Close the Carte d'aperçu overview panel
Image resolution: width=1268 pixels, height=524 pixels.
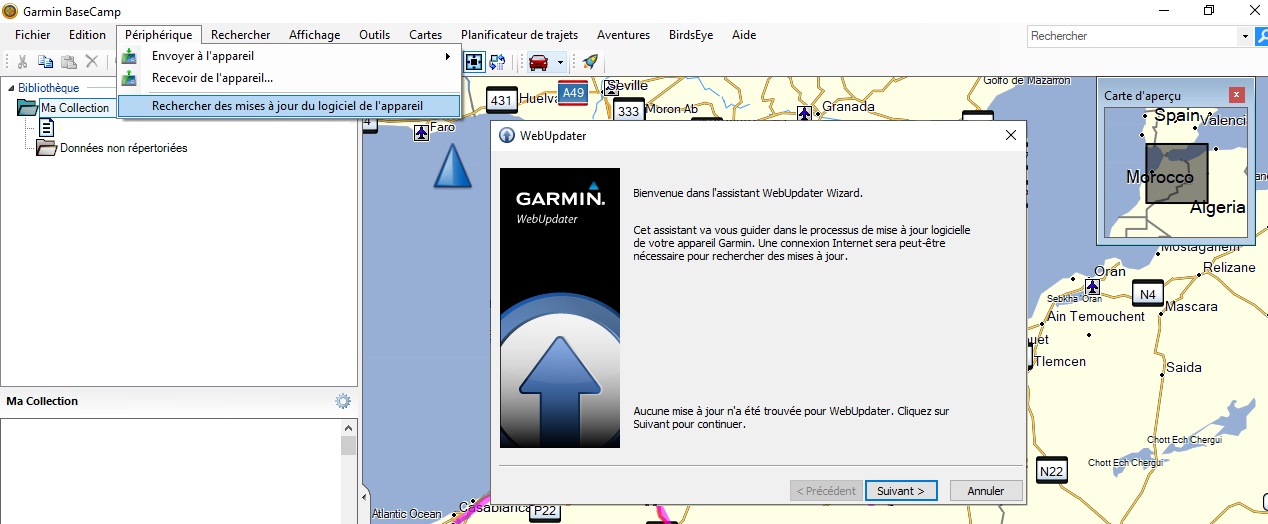[x=1237, y=95]
